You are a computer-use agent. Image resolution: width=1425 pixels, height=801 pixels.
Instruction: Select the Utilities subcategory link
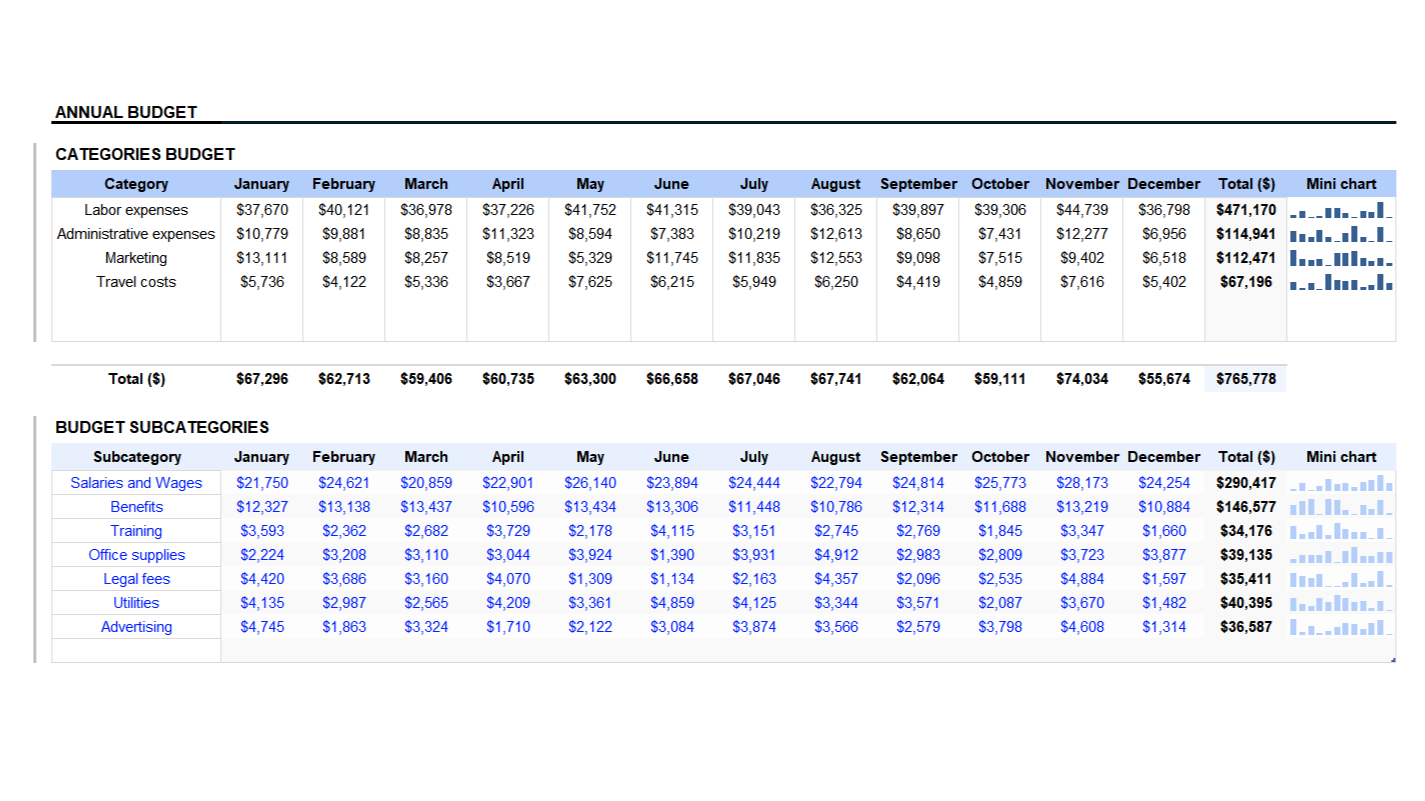pyautogui.click(x=136, y=603)
